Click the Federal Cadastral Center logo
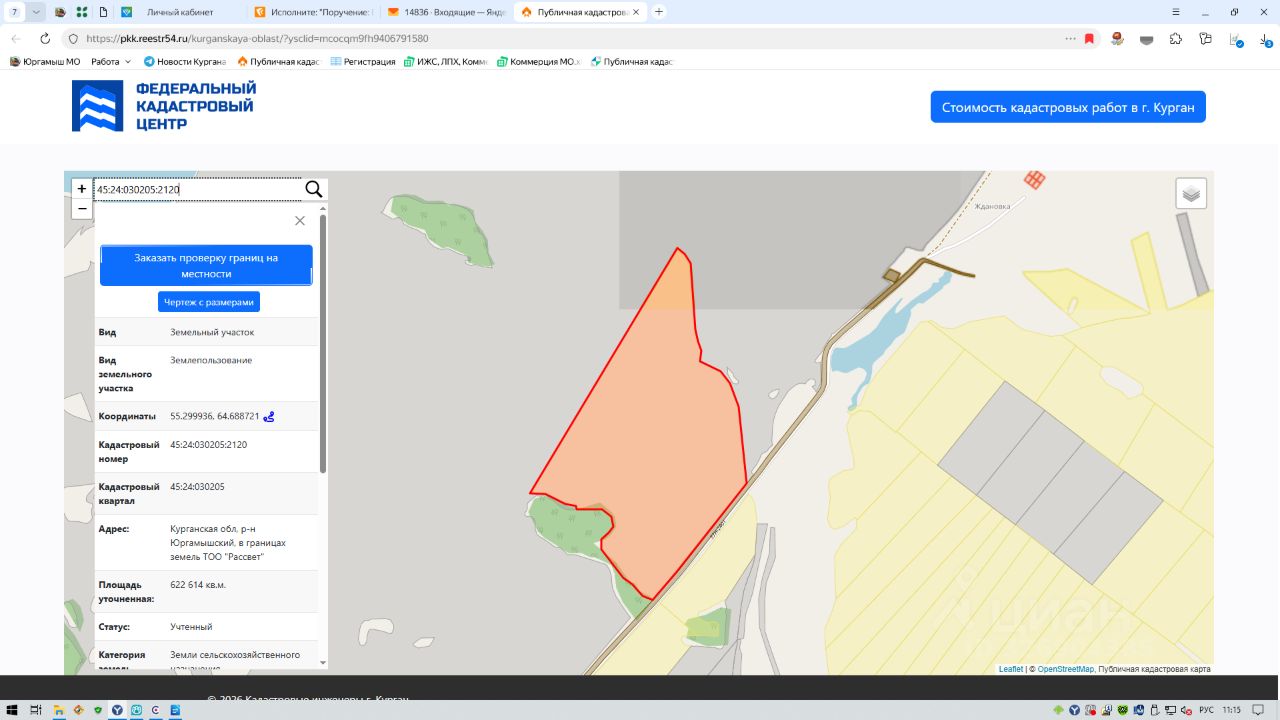Screen dimensions: 1280x720 164,106
